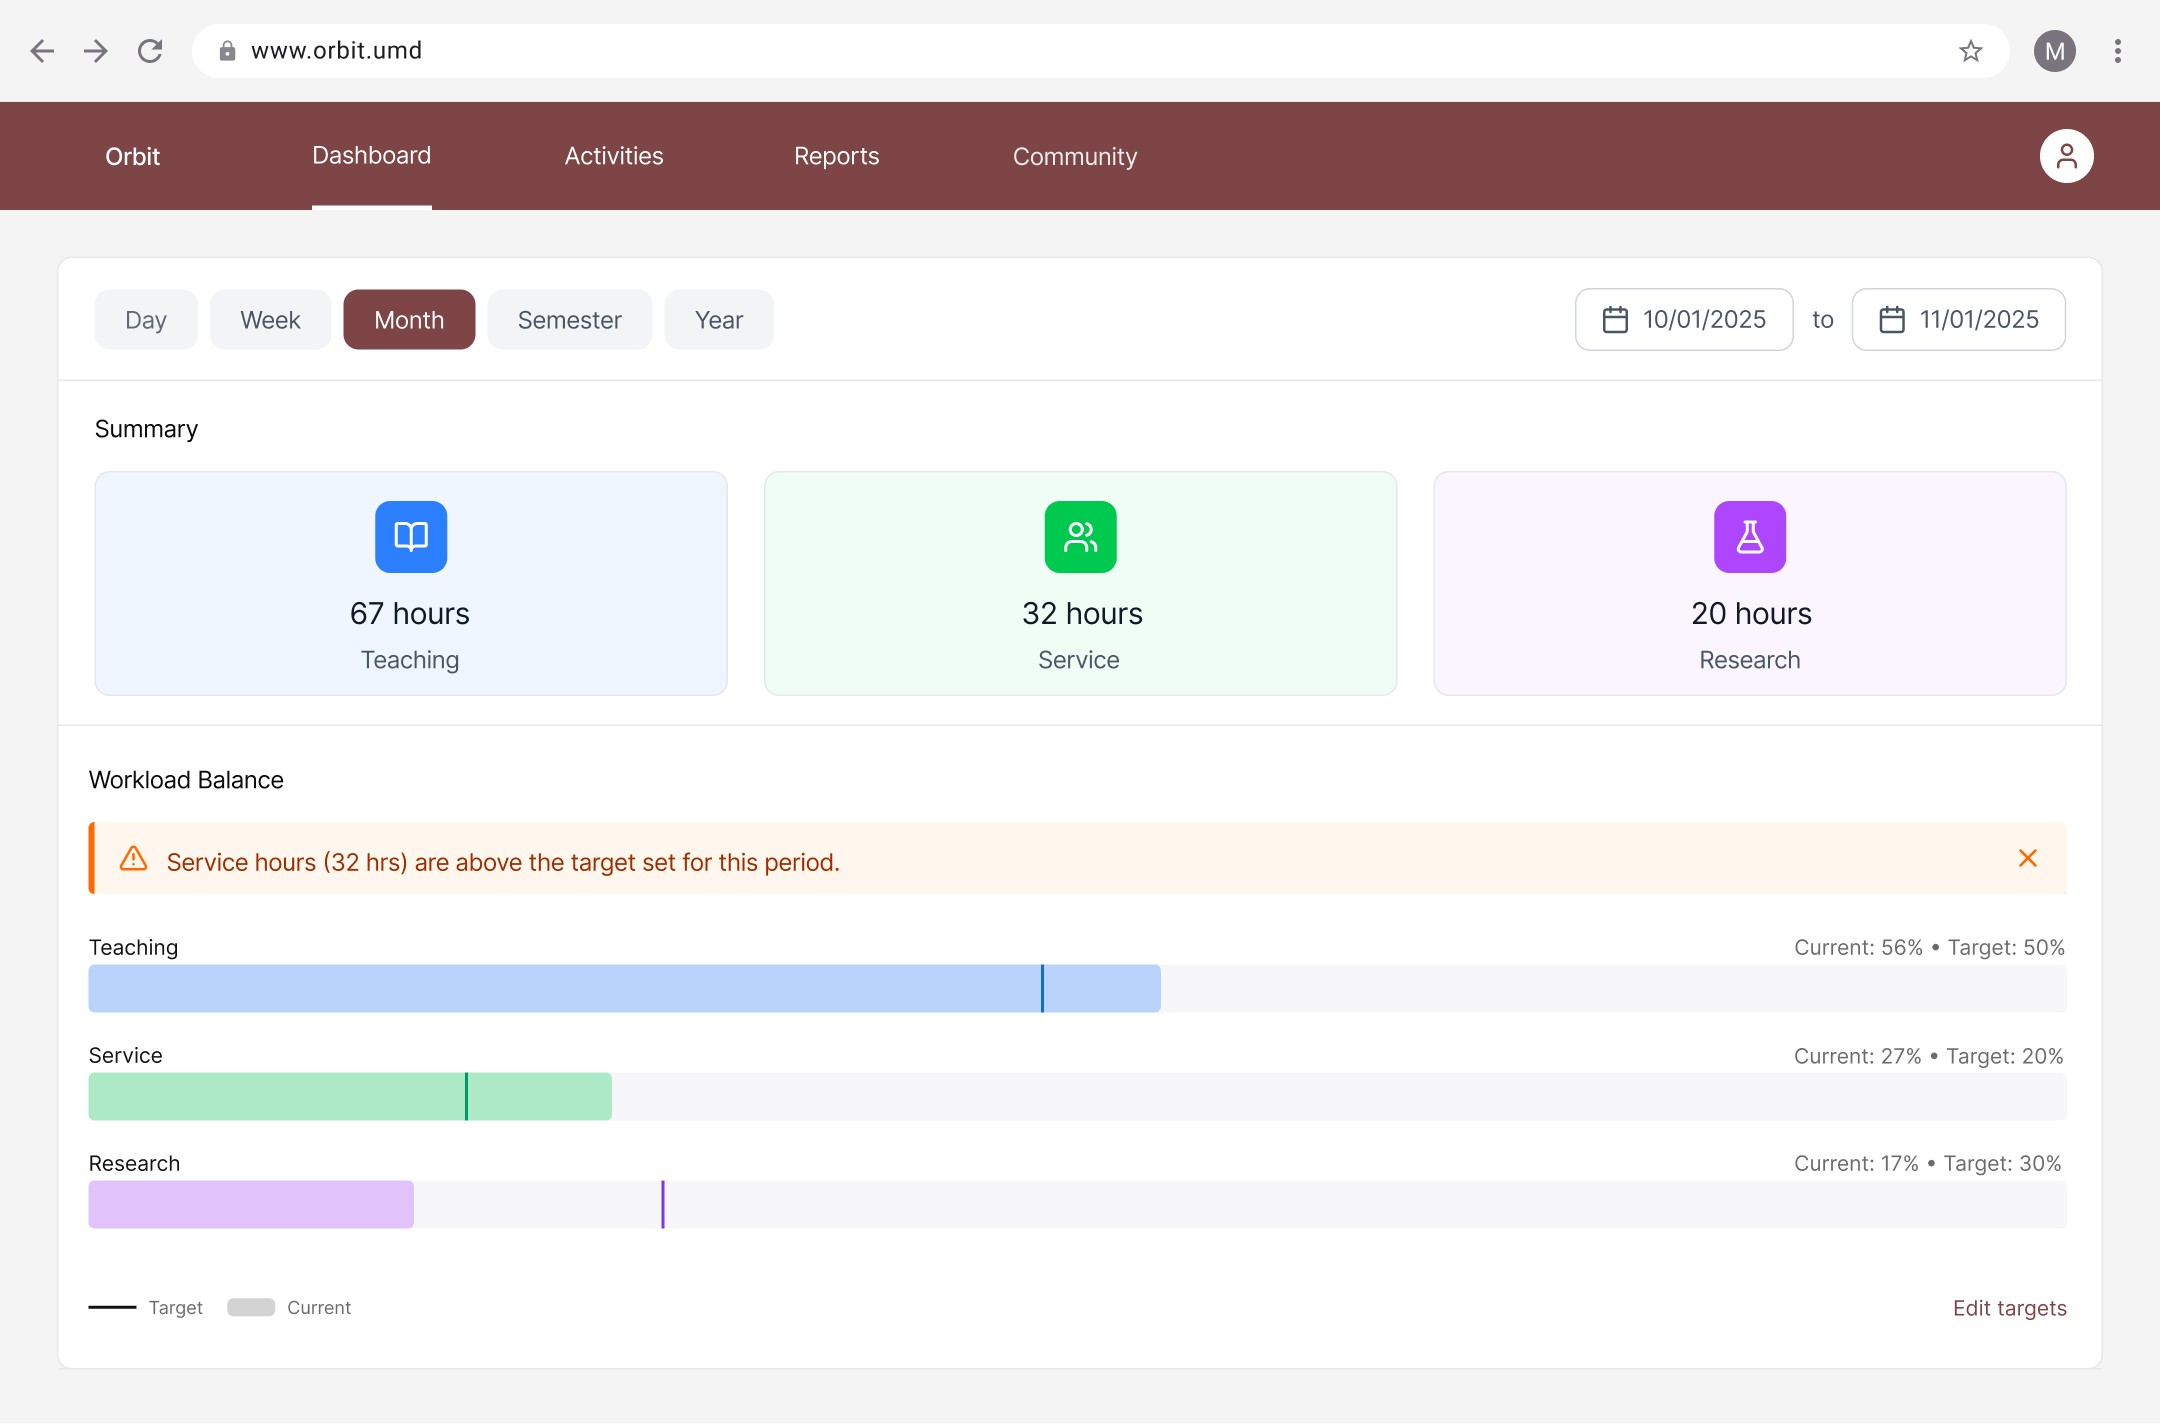Image resolution: width=2160 pixels, height=1424 pixels.
Task: Click the purple Research flask icon
Action: click(x=1749, y=537)
